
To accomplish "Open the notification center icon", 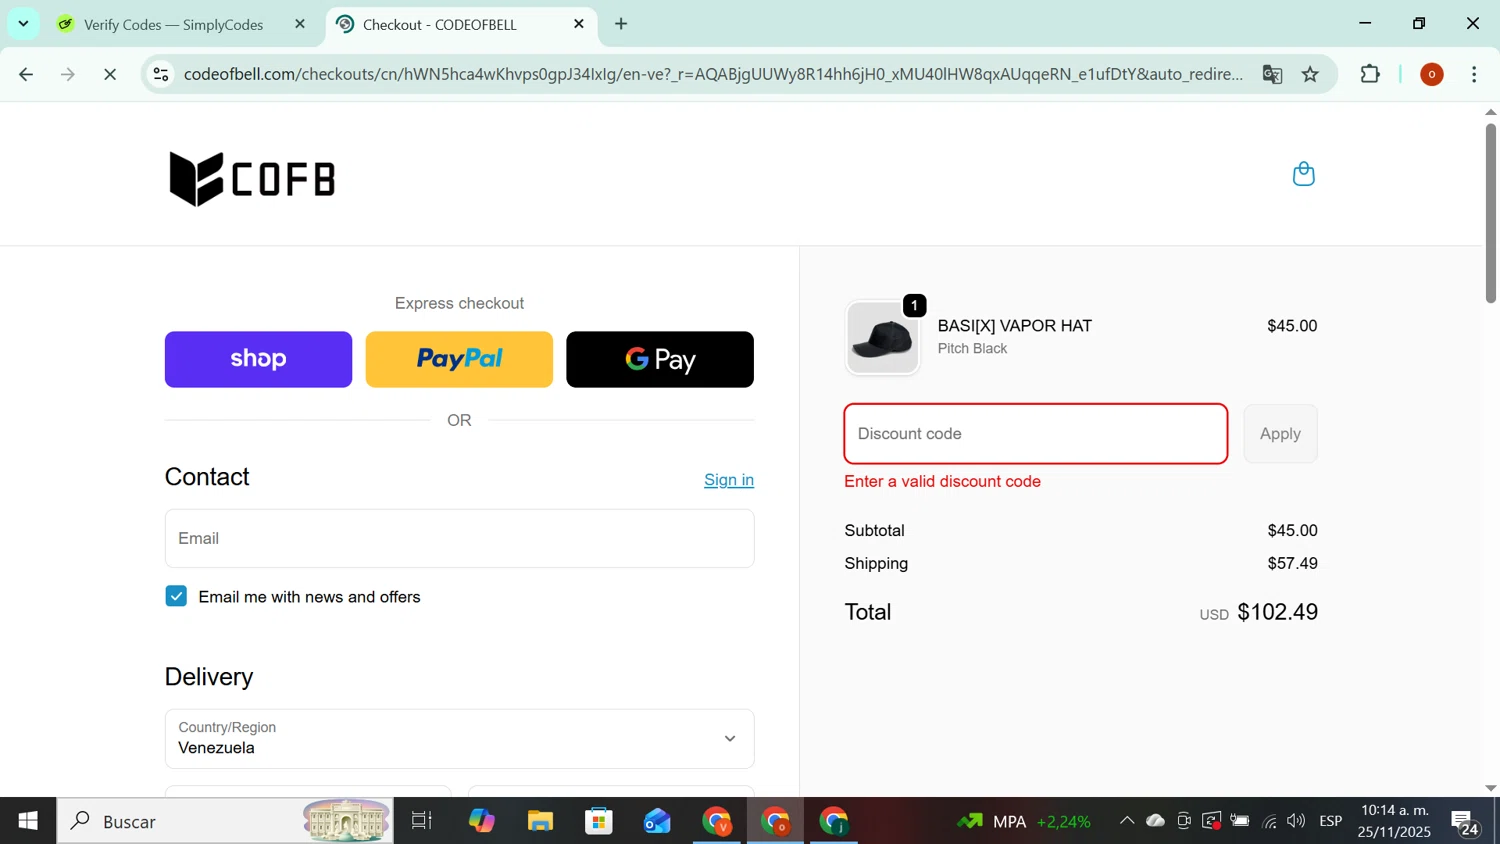I will [x=1466, y=822].
